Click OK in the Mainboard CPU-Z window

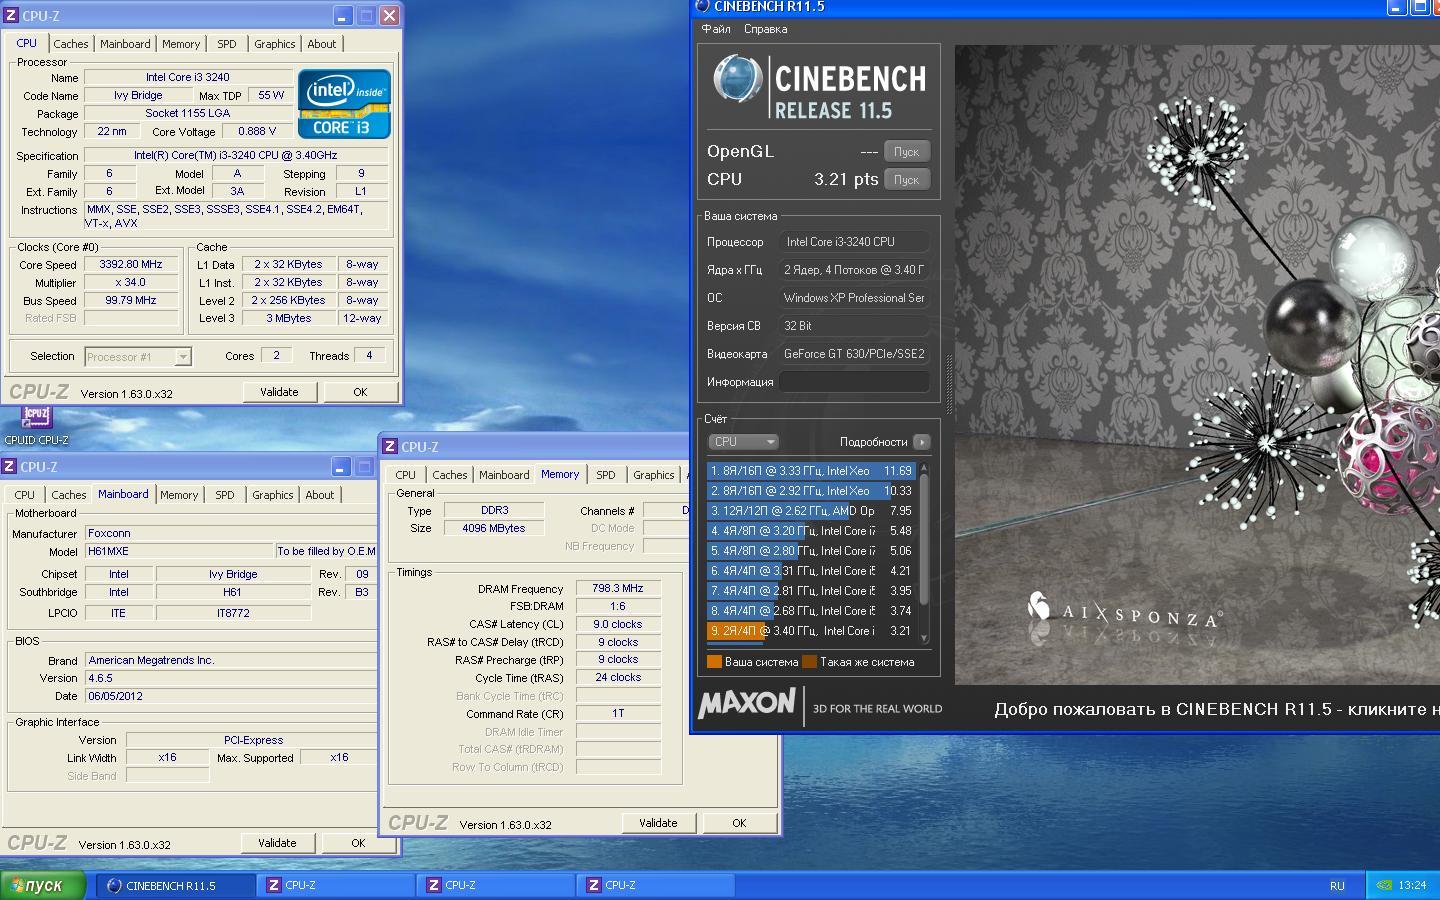pyautogui.click(x=358, y=843)
